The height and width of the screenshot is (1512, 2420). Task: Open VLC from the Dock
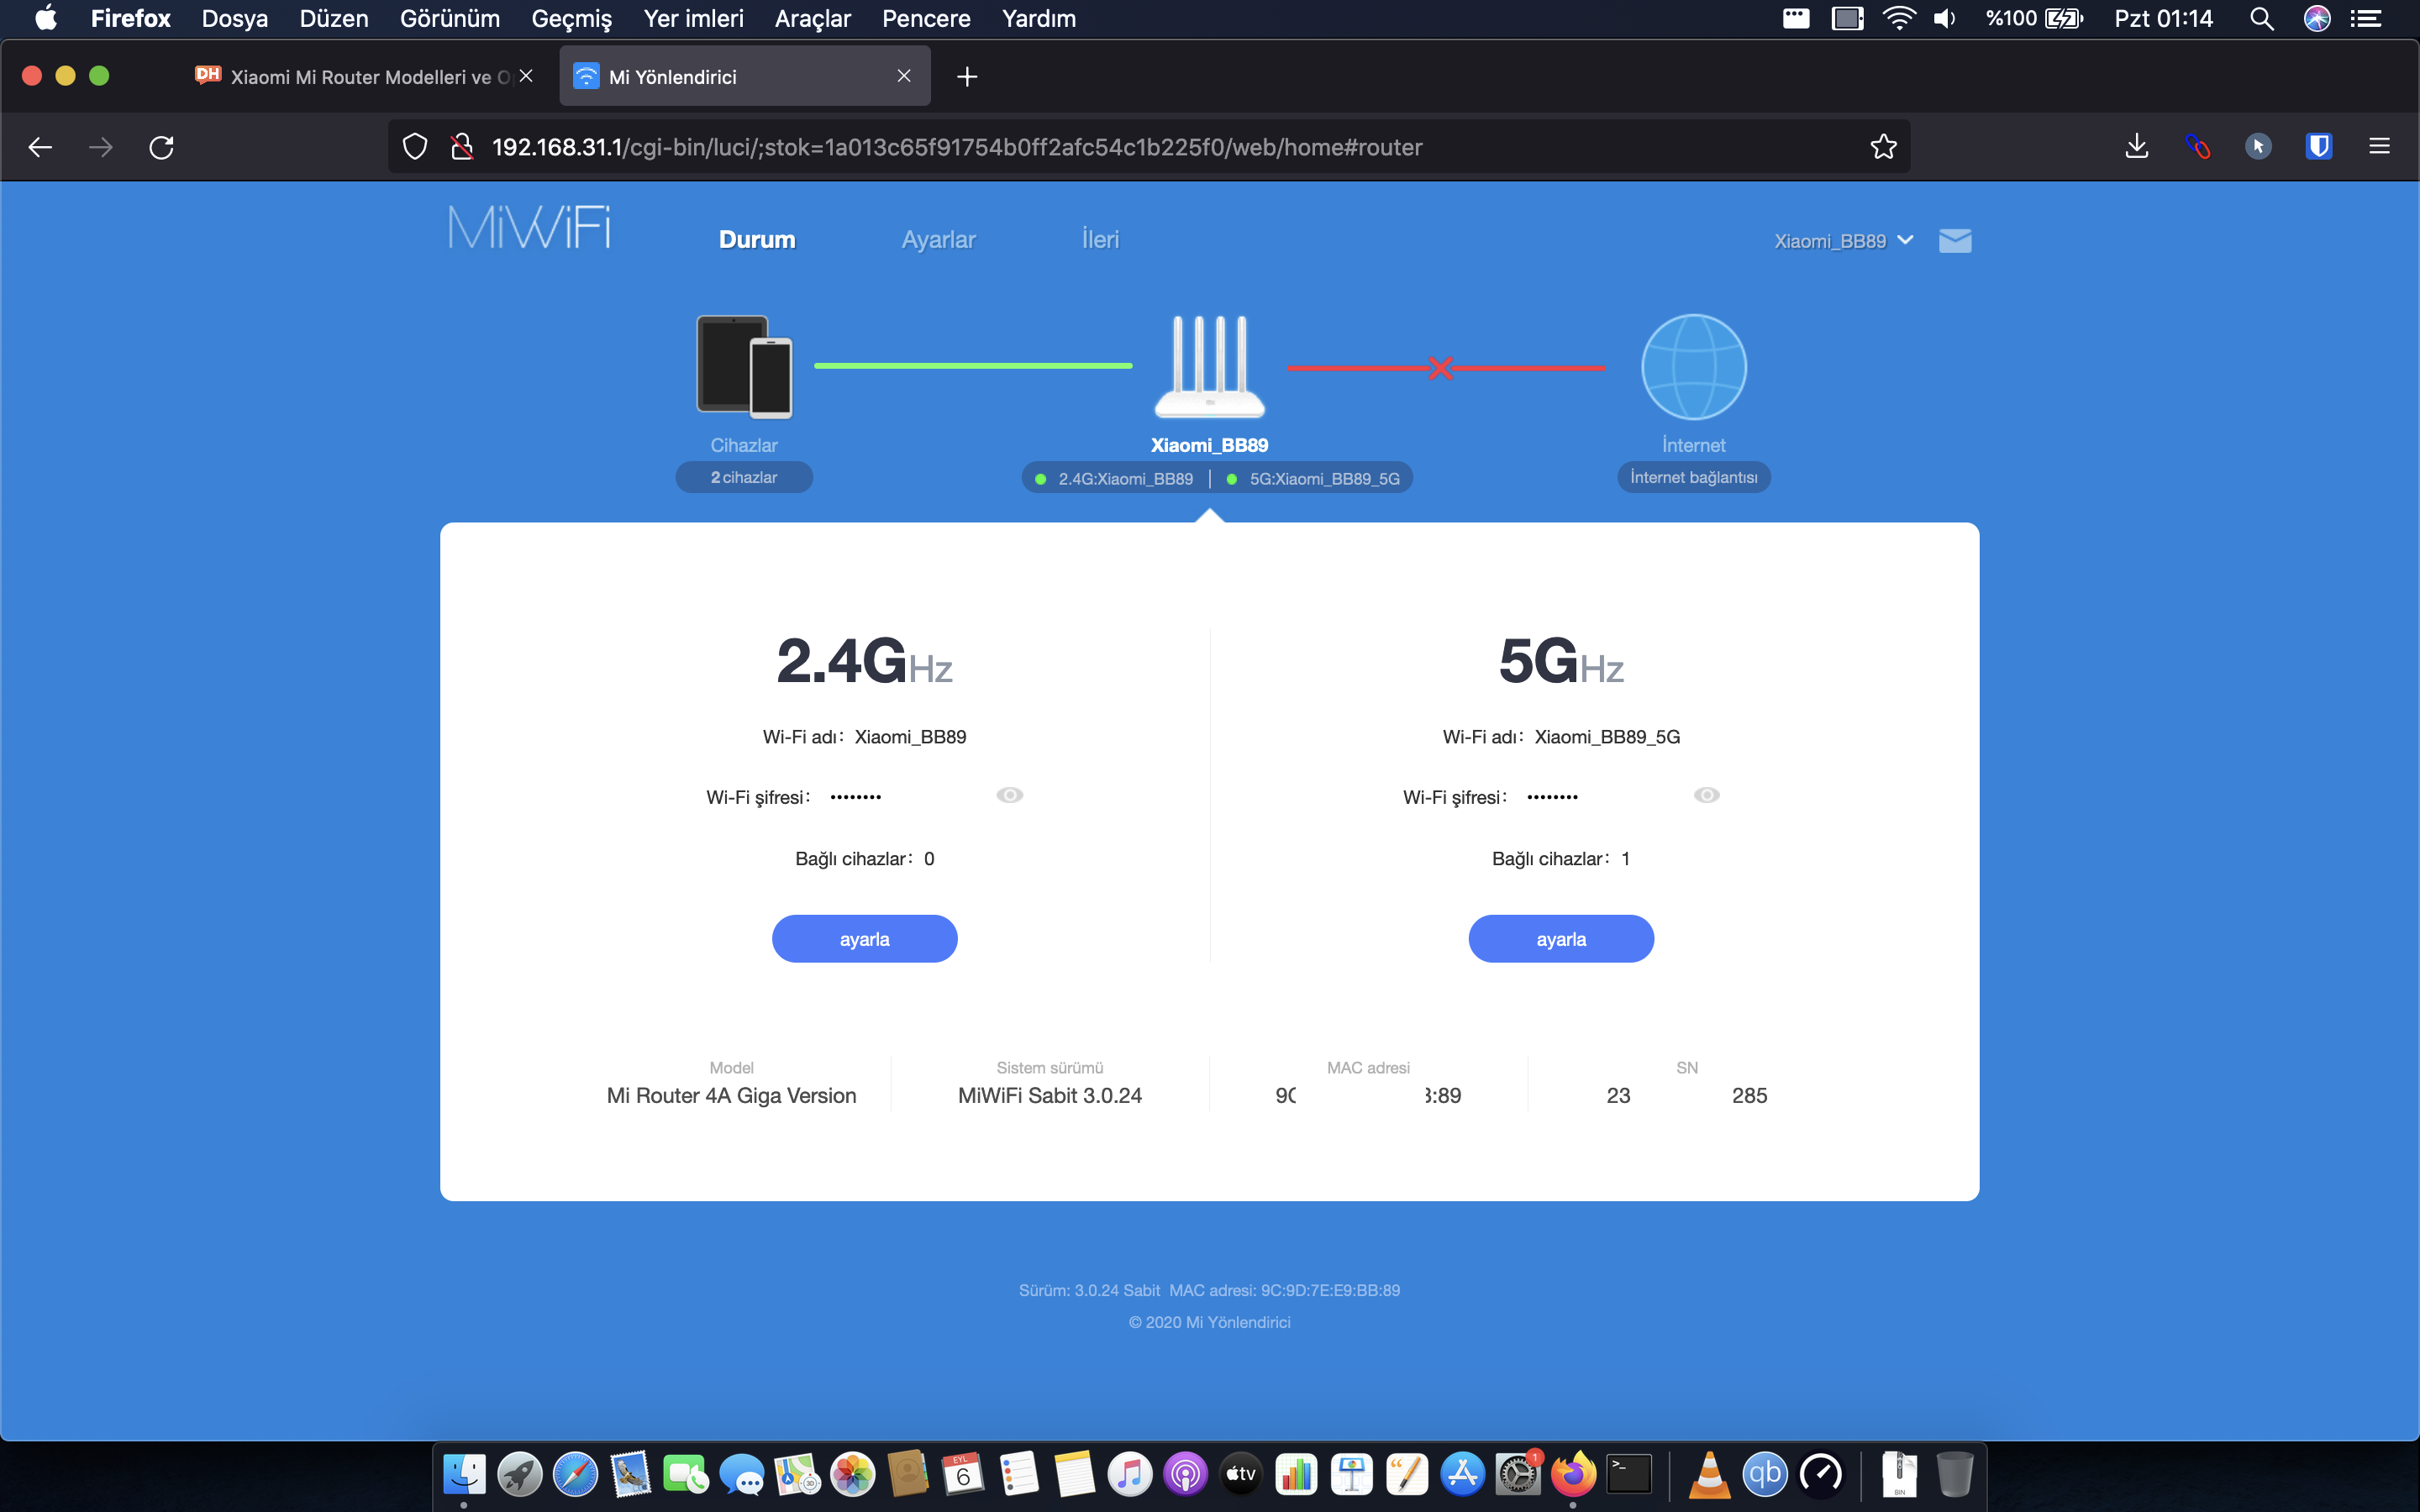click(1709, 1474)
